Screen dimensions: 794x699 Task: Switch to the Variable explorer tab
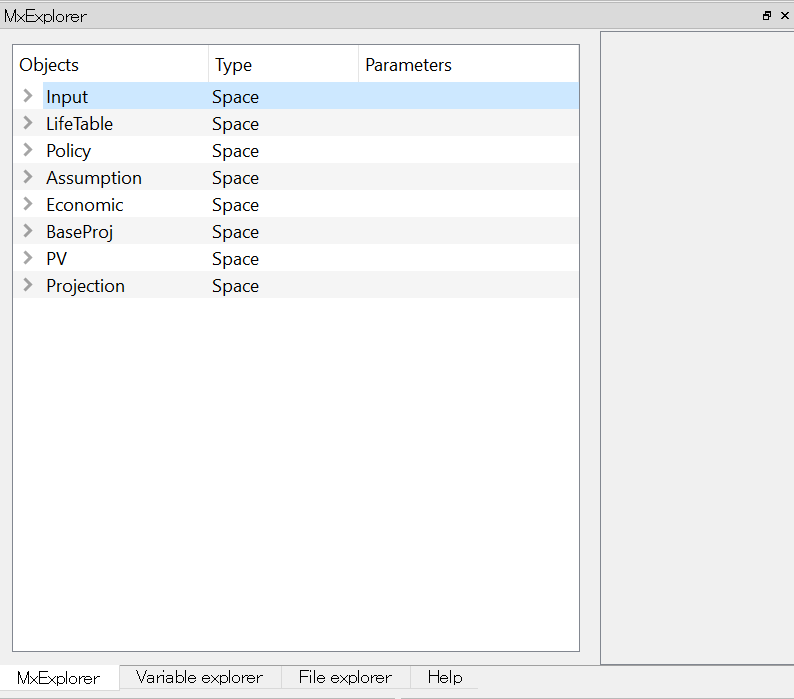200,677
